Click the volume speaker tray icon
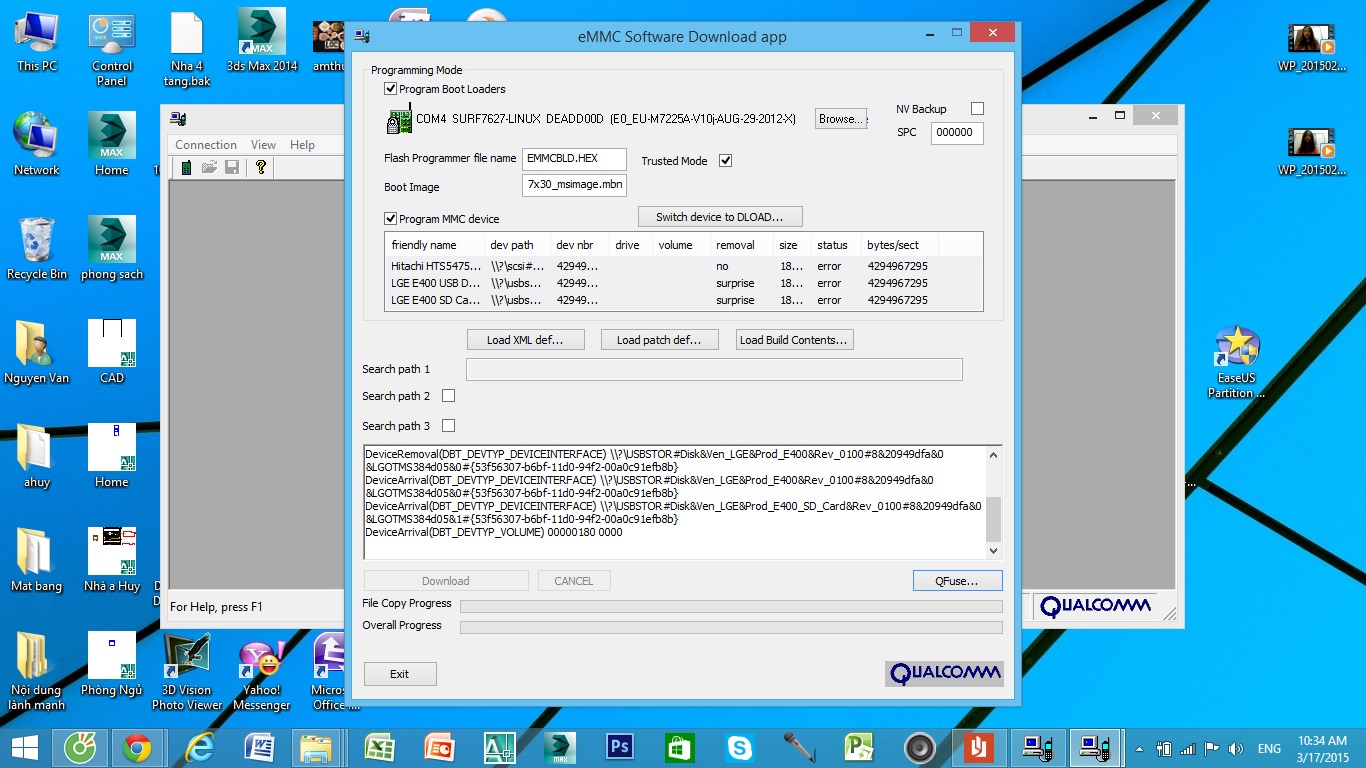This screenshot has height=768, width=1366. [1236, 748]
